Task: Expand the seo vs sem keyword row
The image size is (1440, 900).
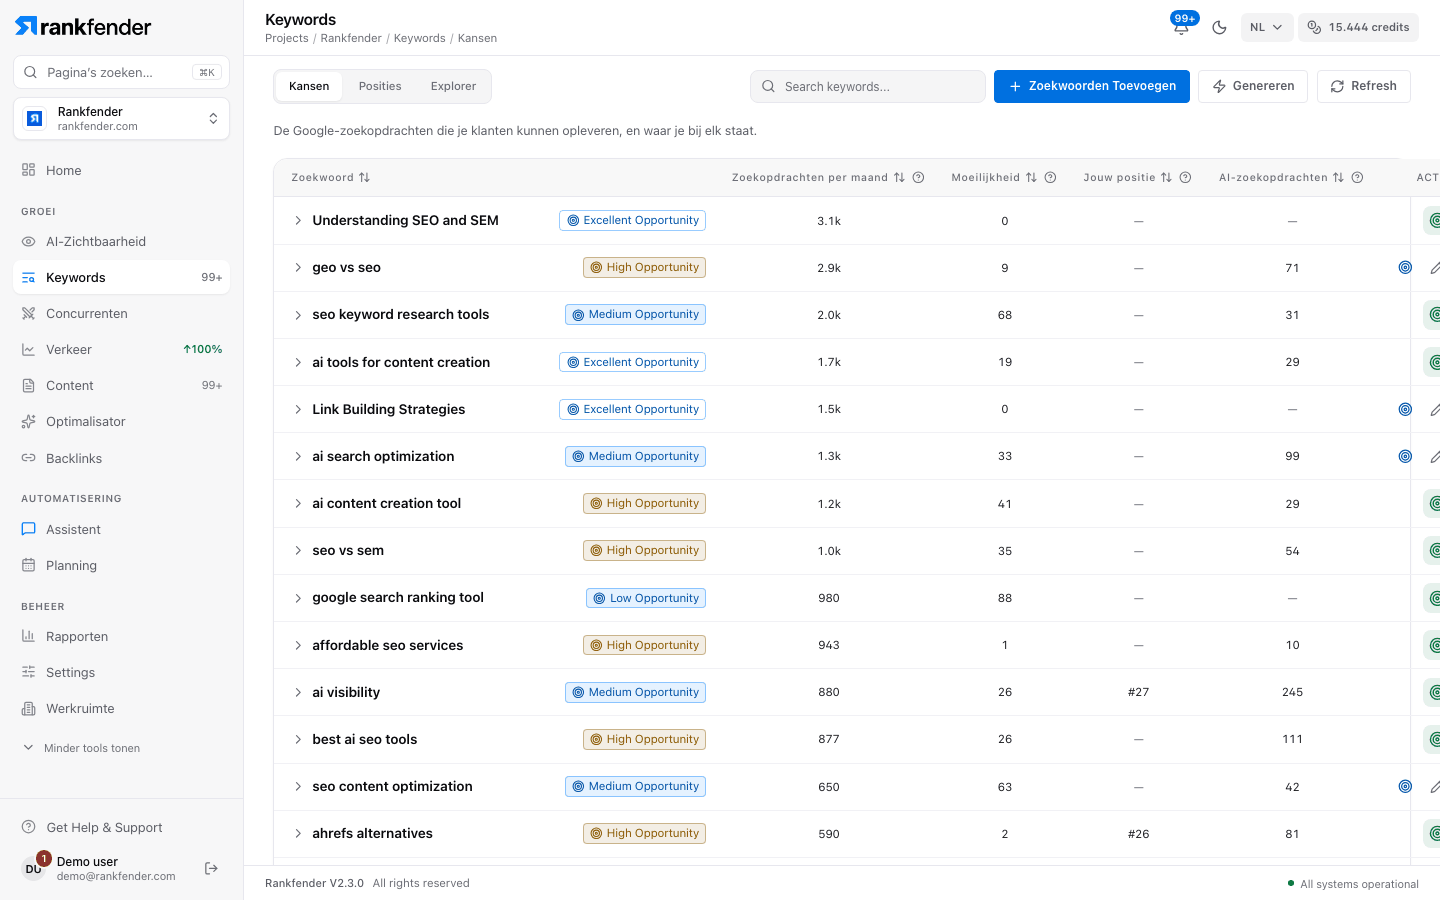Action: pyautogui.click(x=297, y=551)
